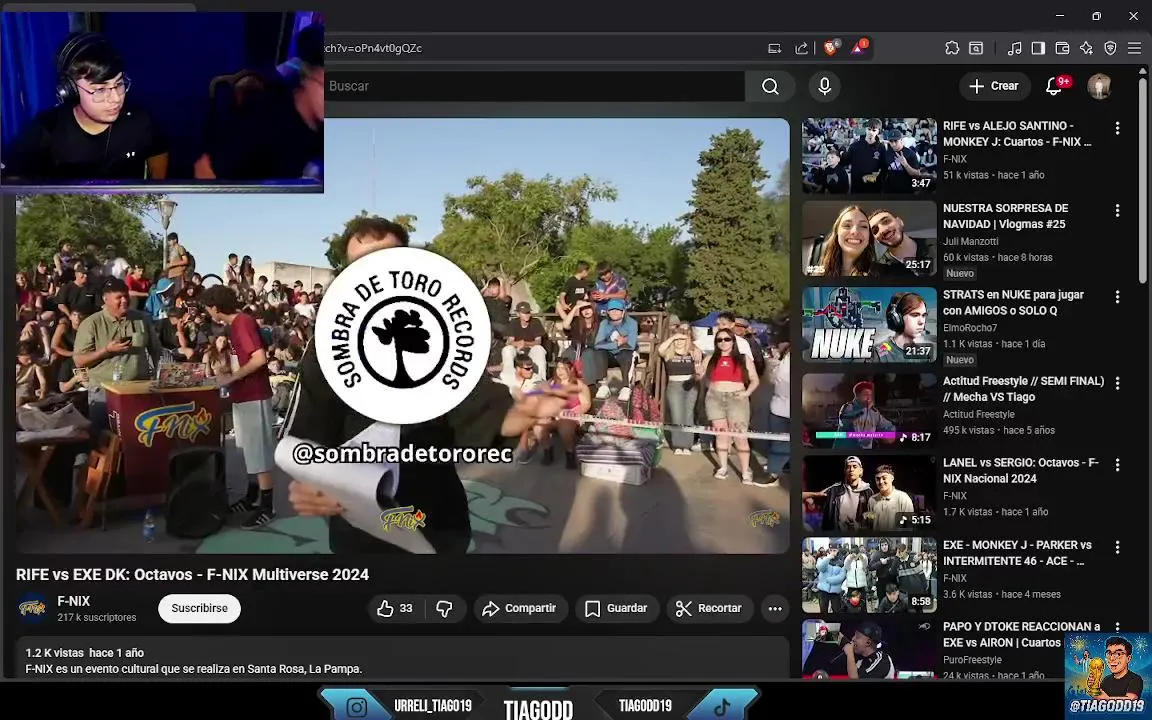Open the F-NIX channel name link
Screen dimensions: 1152x720
click(73, 601)
